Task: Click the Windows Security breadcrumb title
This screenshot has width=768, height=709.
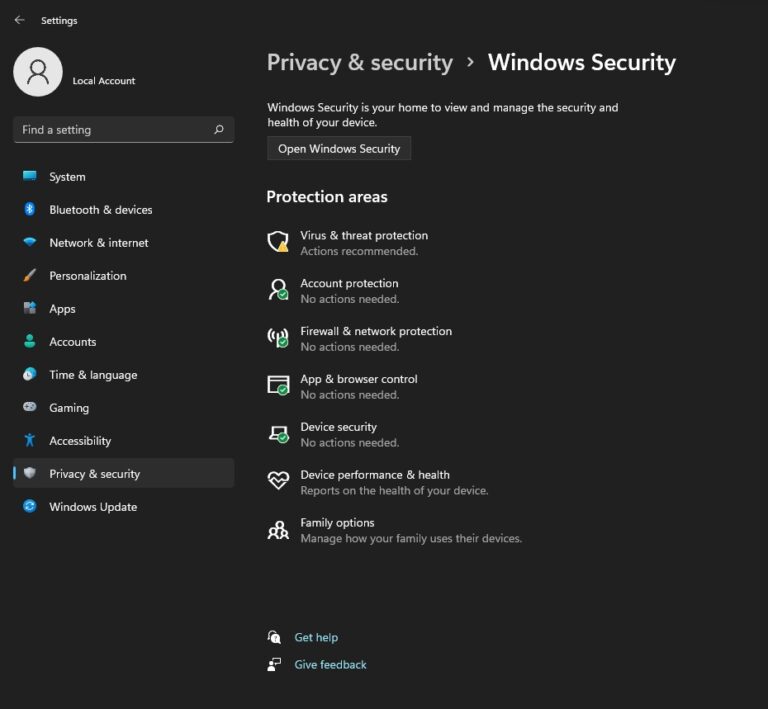Action: [x=582, y=63]
